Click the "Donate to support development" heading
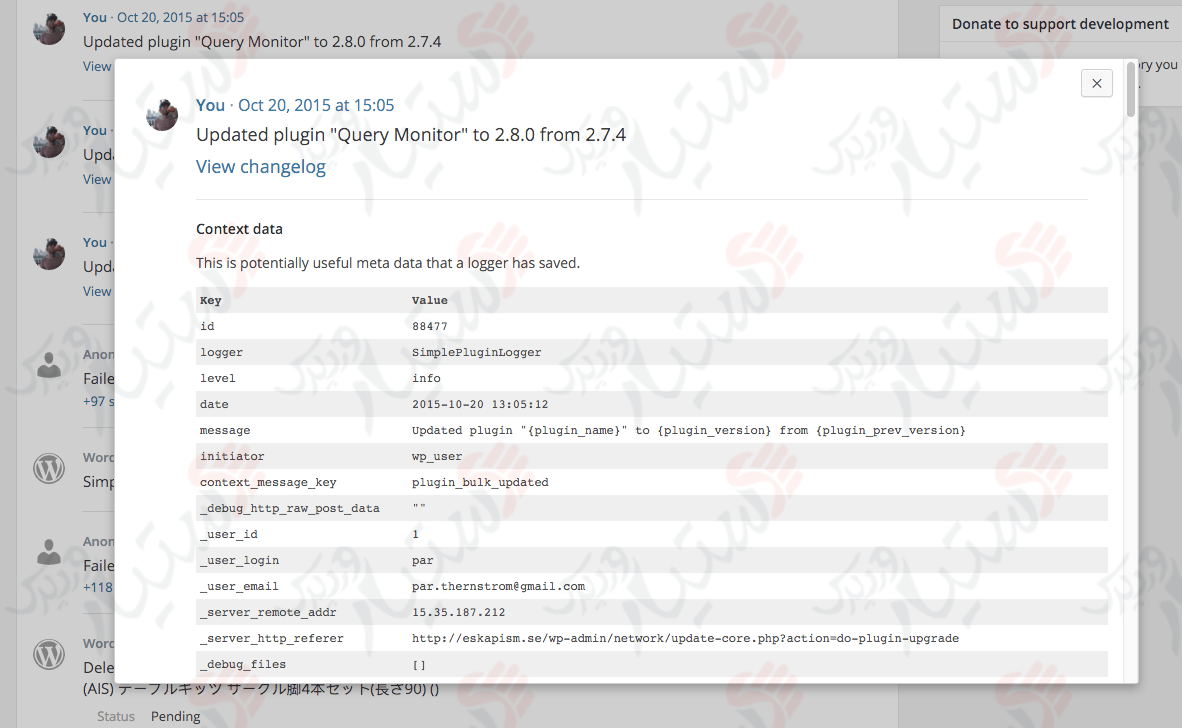The height and width of the screenshot is (728, 1182). [1060, 24]
